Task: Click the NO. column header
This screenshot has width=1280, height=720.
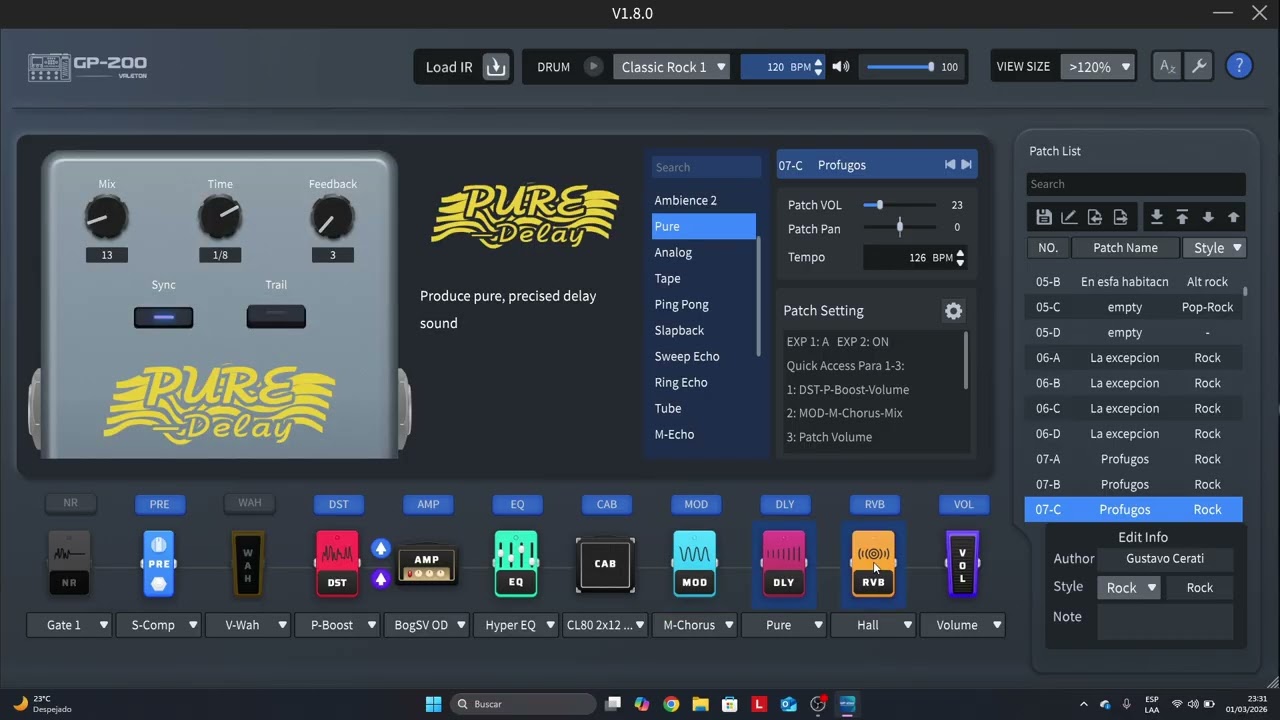Action: click(1047, 248)
